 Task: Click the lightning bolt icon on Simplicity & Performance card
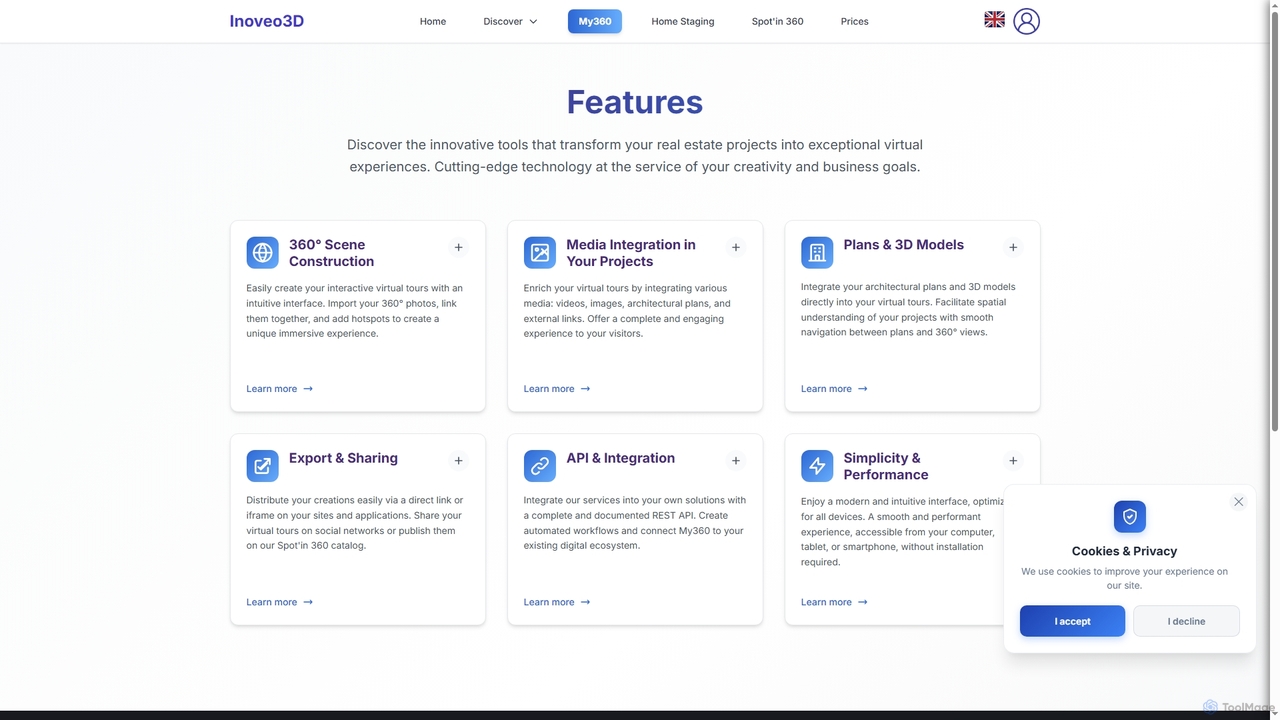tap(817, 466)
